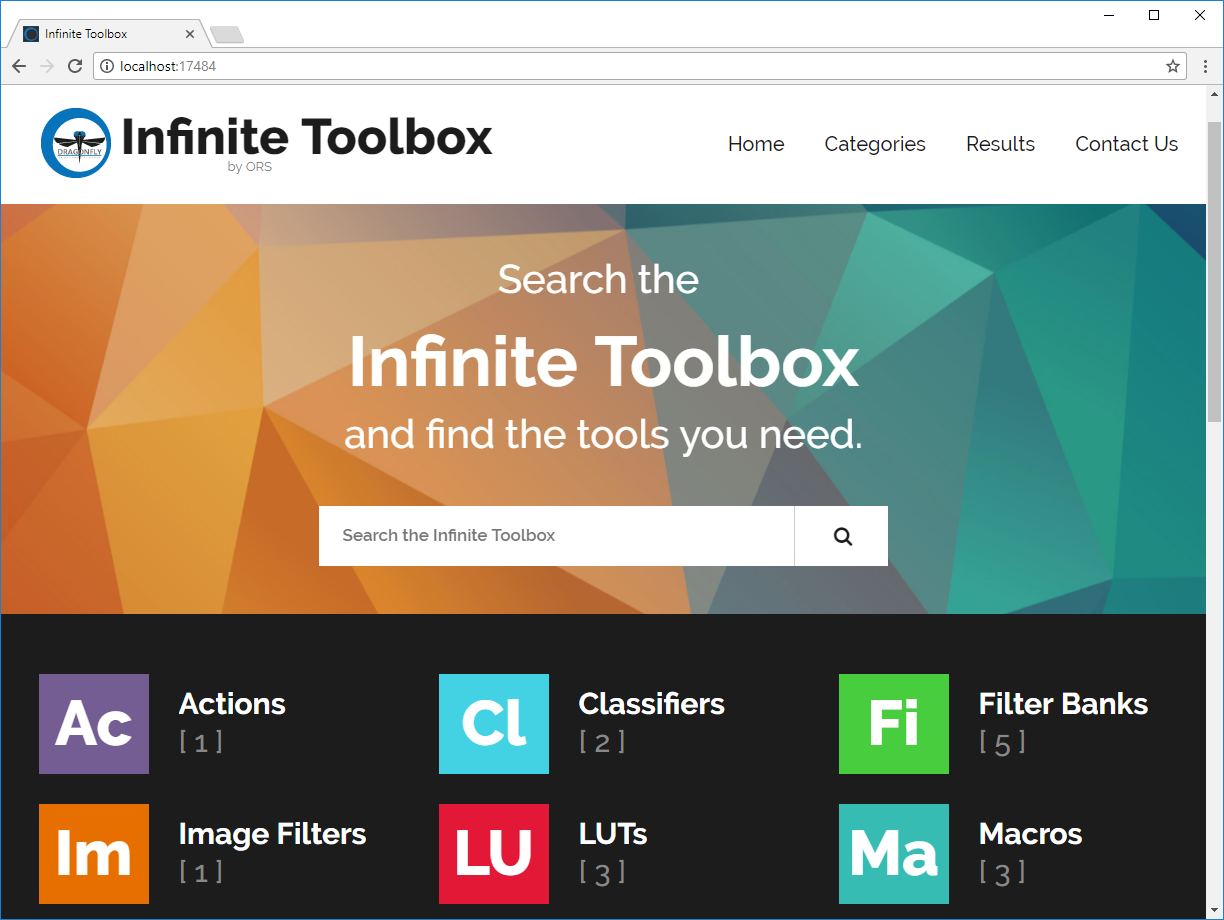
Task: Open the Chrome three-dot menu
Action: coord(1206,66)
